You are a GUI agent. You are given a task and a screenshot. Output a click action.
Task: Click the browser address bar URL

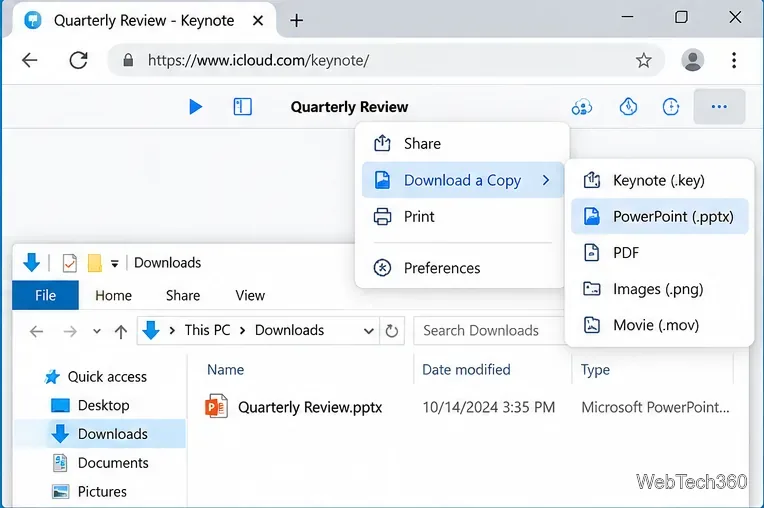[x=258, y=60]
